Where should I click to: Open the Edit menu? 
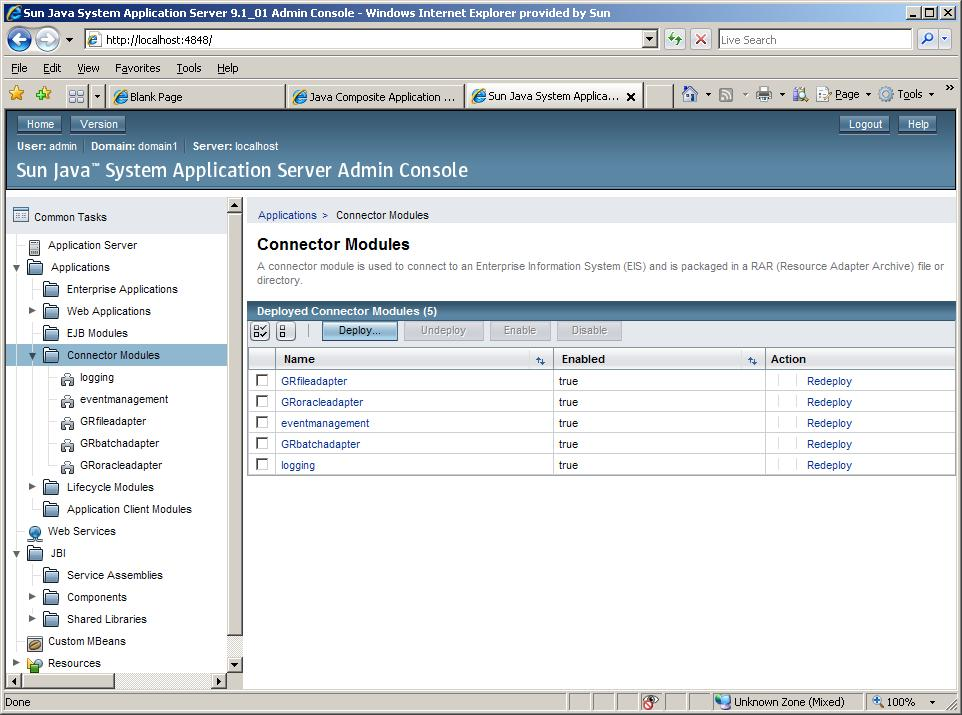(52, 68)
